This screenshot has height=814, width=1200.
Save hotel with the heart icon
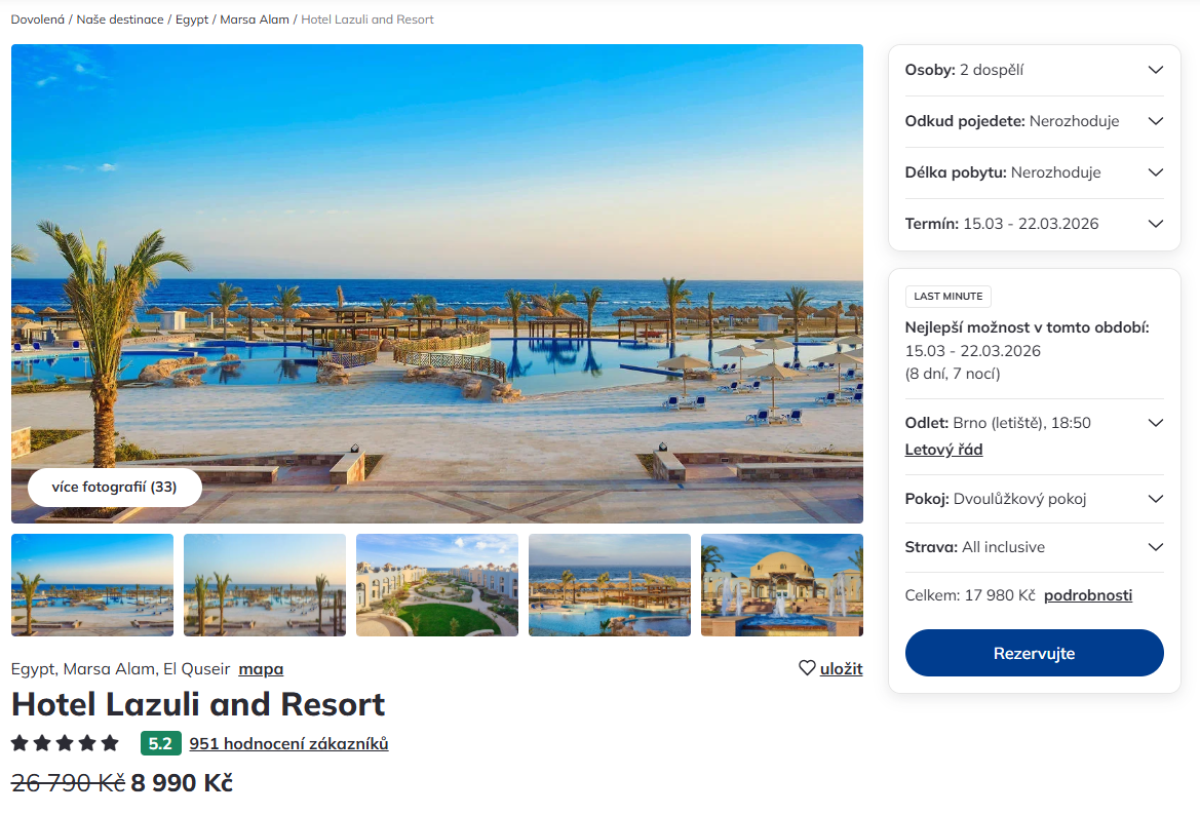(830, 668)
